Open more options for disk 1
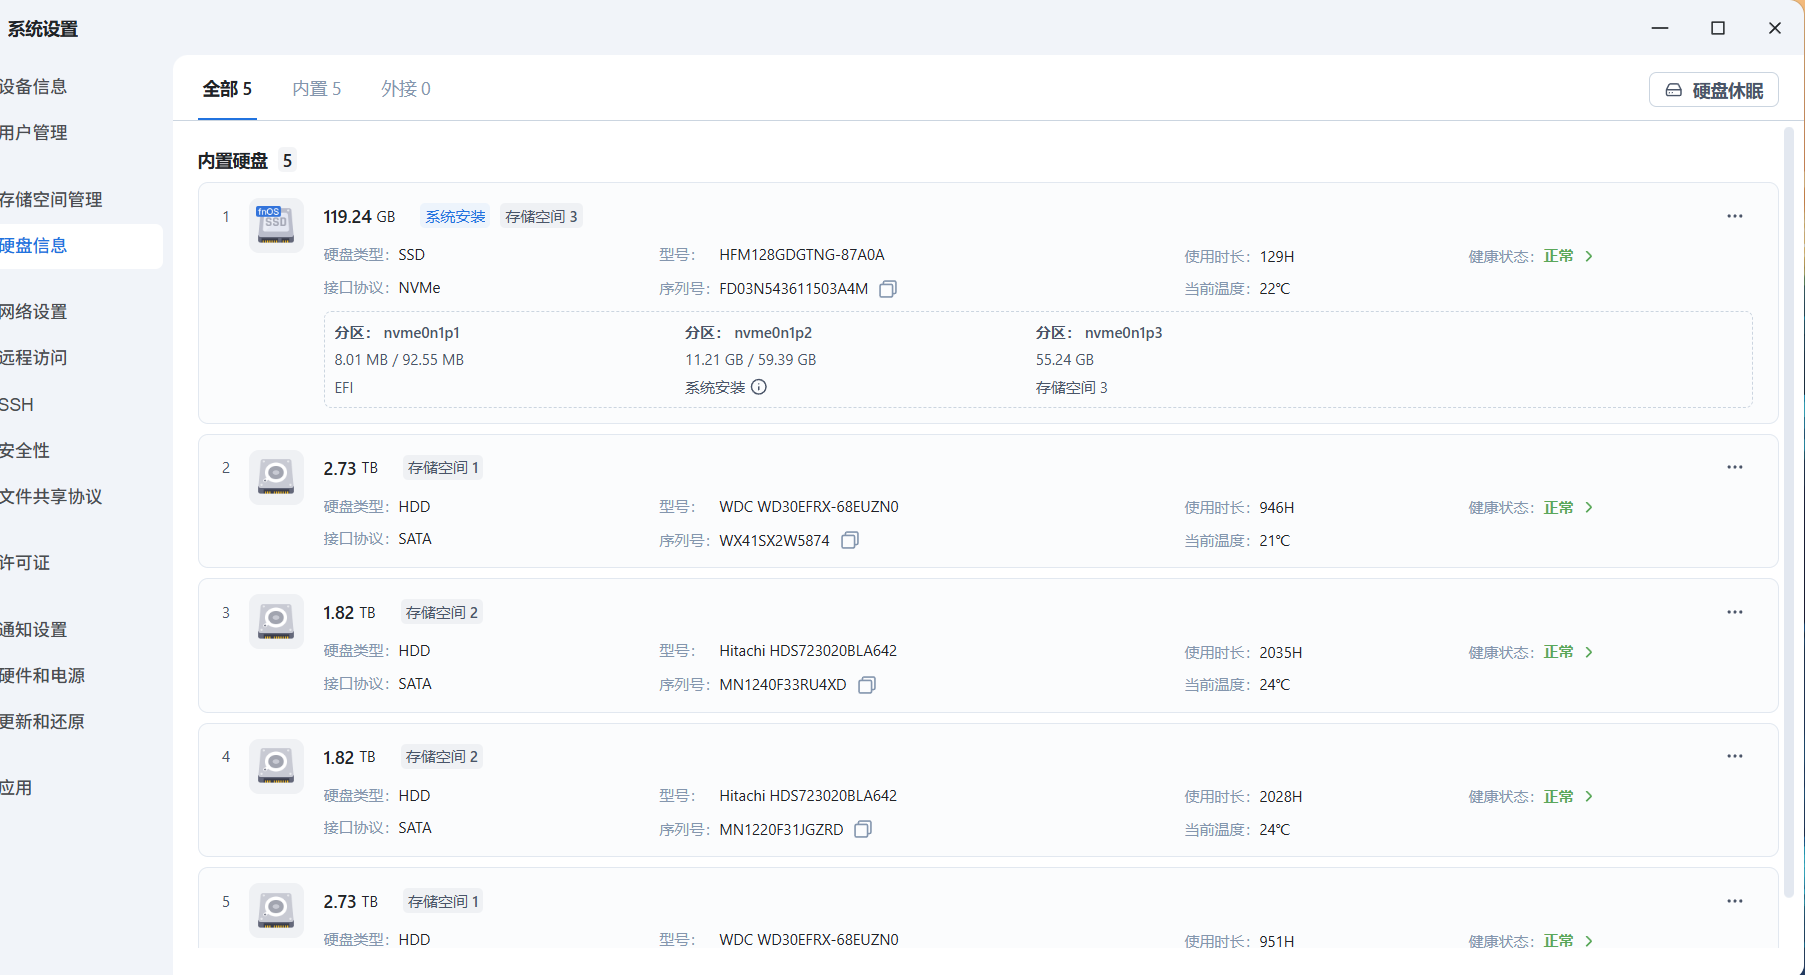Image resolution: width=1805 pixels, height=975 pixels. pos(1734,216)
